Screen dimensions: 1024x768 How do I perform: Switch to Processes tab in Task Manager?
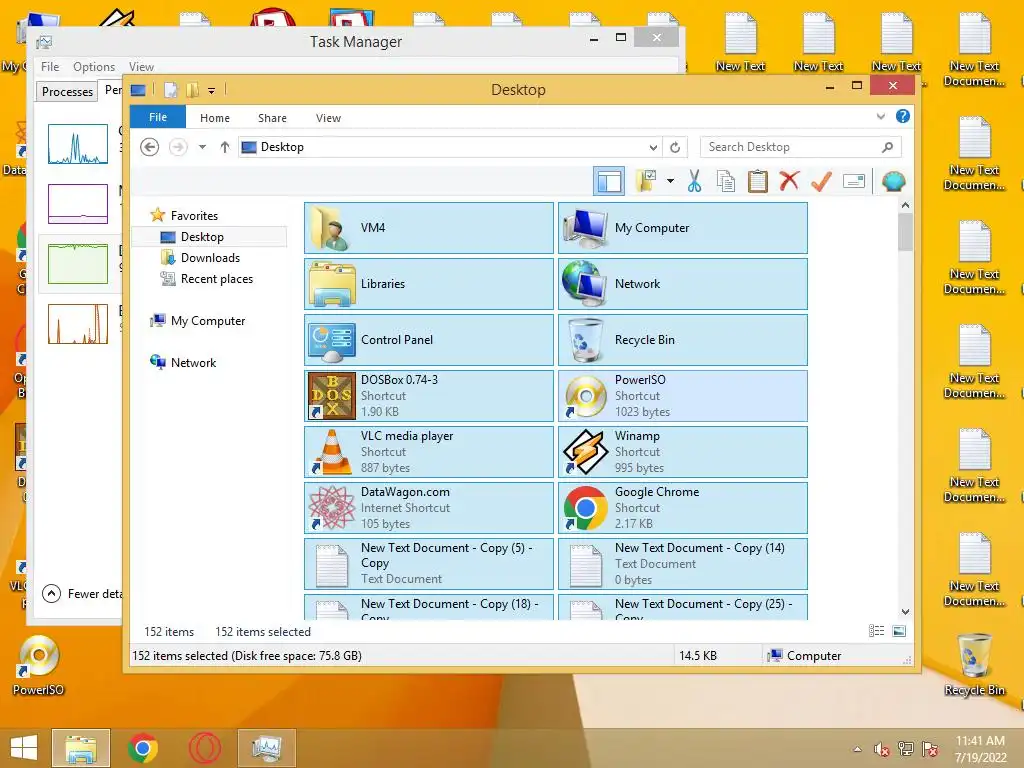pyautogui.click(x=67, y=91)
